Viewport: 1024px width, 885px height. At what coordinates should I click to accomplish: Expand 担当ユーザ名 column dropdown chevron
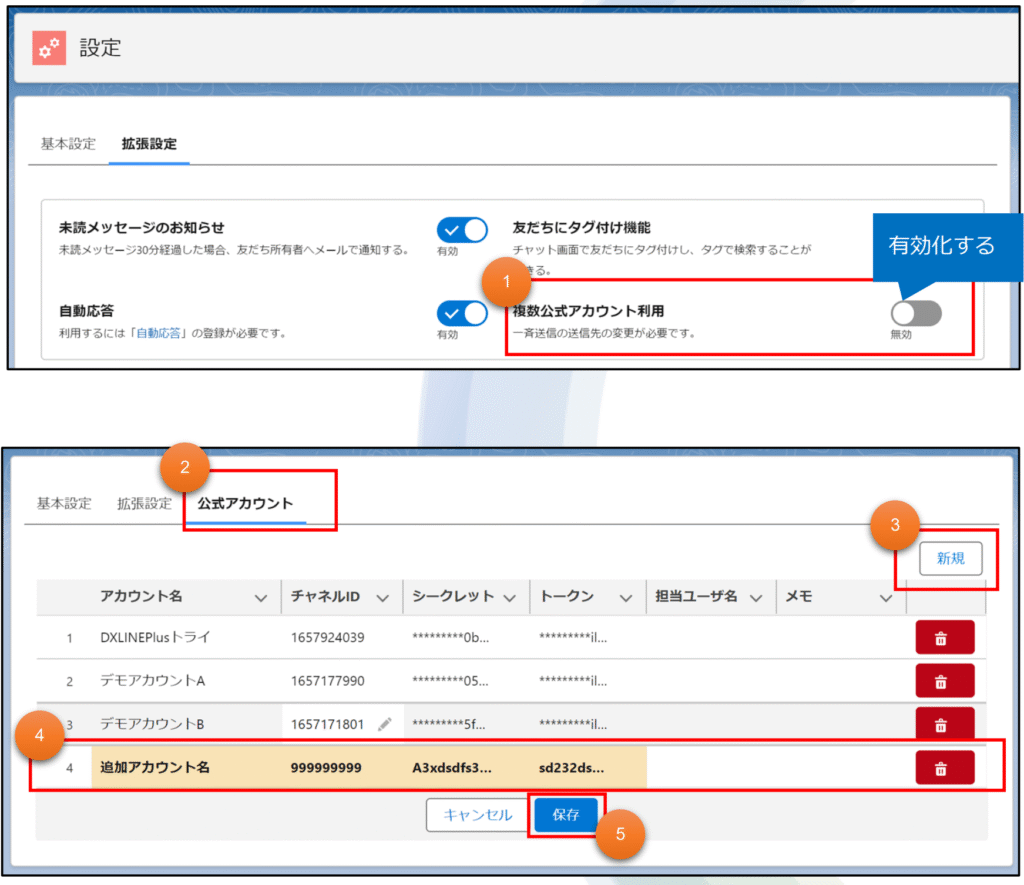[x=756, y=597]
